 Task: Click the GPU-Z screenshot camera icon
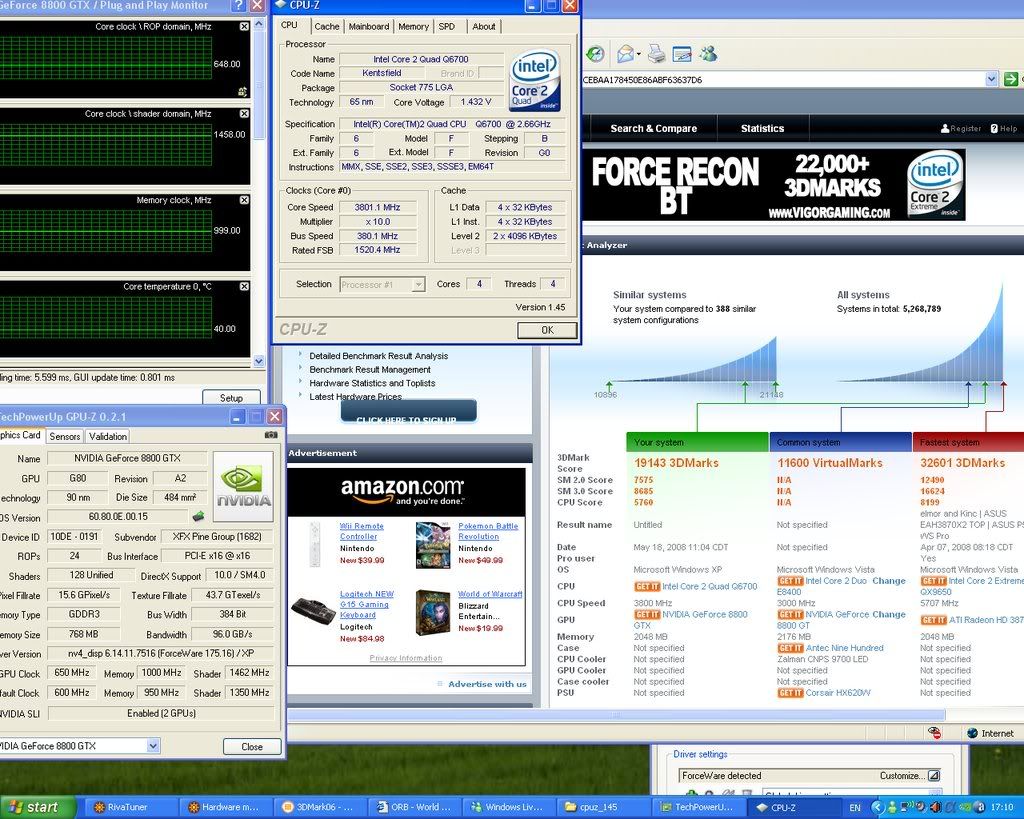click(x=271, y=435)
